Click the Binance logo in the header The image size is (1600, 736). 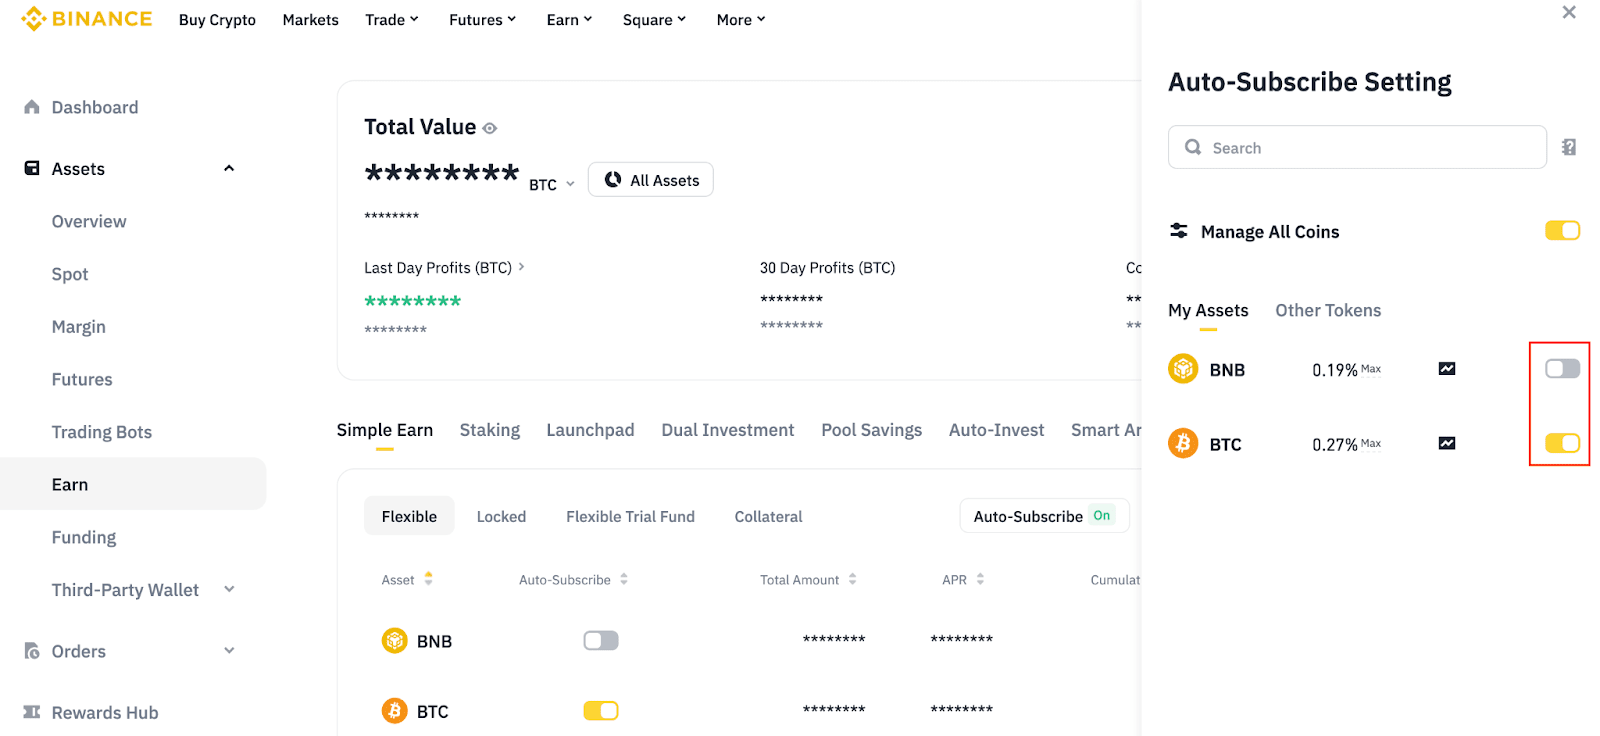87,19
